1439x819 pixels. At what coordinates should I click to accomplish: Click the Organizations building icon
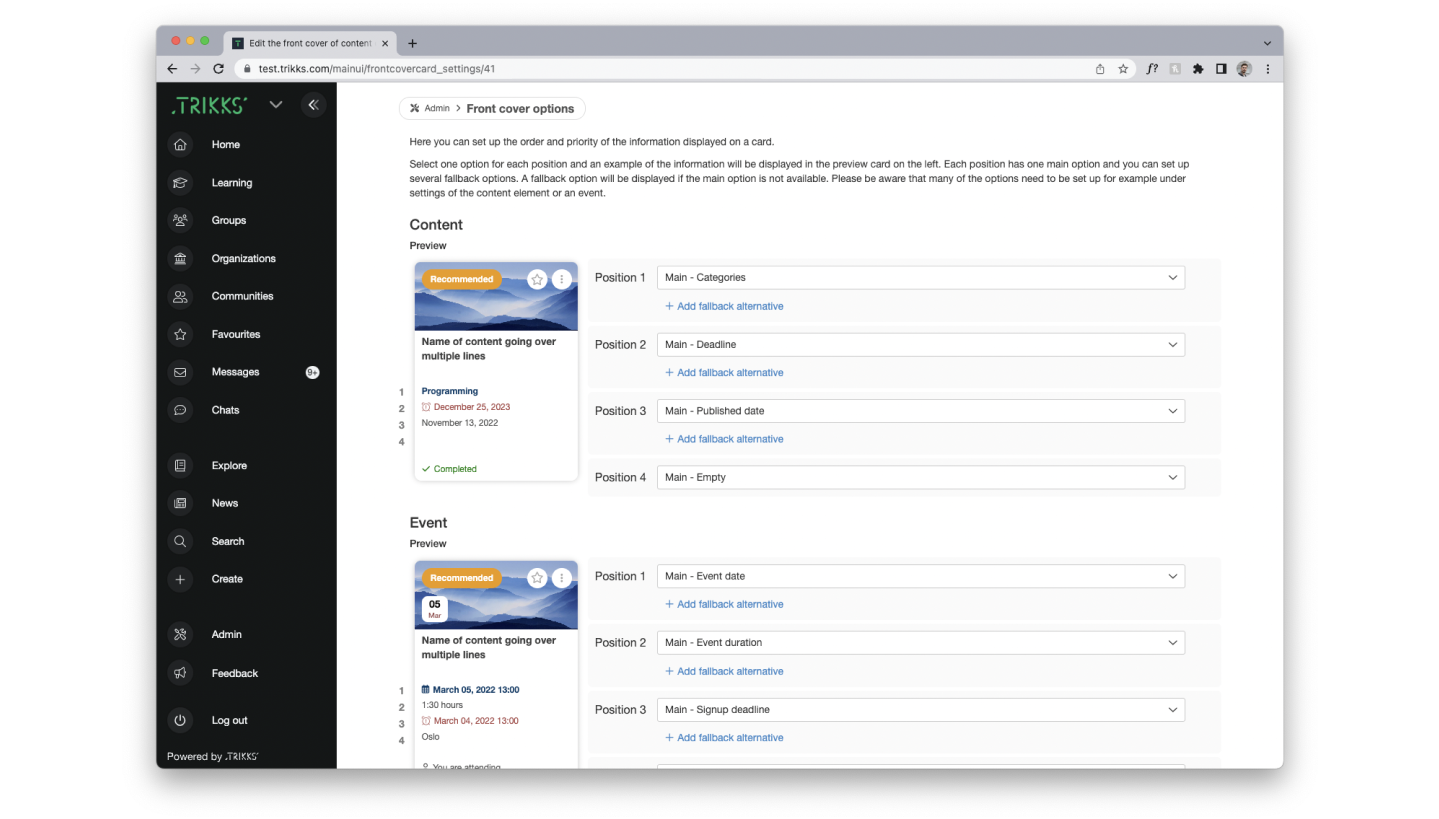(180, 259)
